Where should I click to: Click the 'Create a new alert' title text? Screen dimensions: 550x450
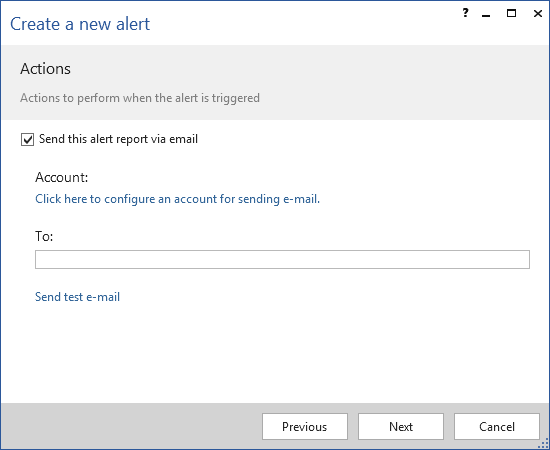click(x=80, y=24)
